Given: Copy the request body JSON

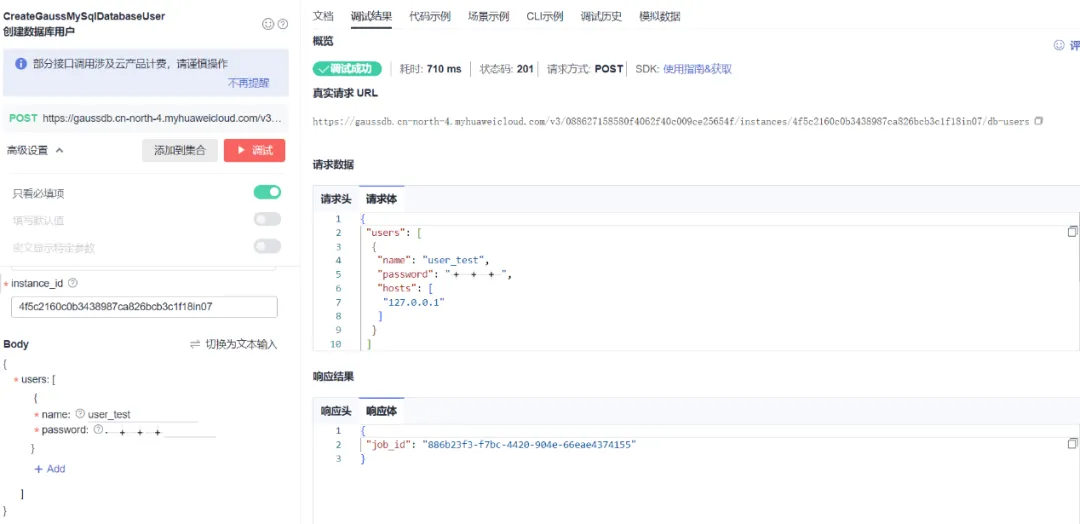Looking at the screenshot, I should [1072, 232].
